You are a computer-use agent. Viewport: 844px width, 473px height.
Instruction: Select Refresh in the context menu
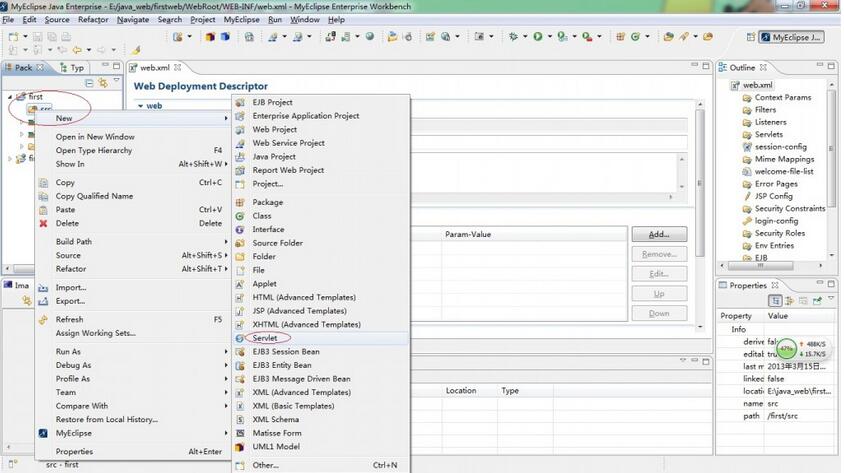point(69,319)
